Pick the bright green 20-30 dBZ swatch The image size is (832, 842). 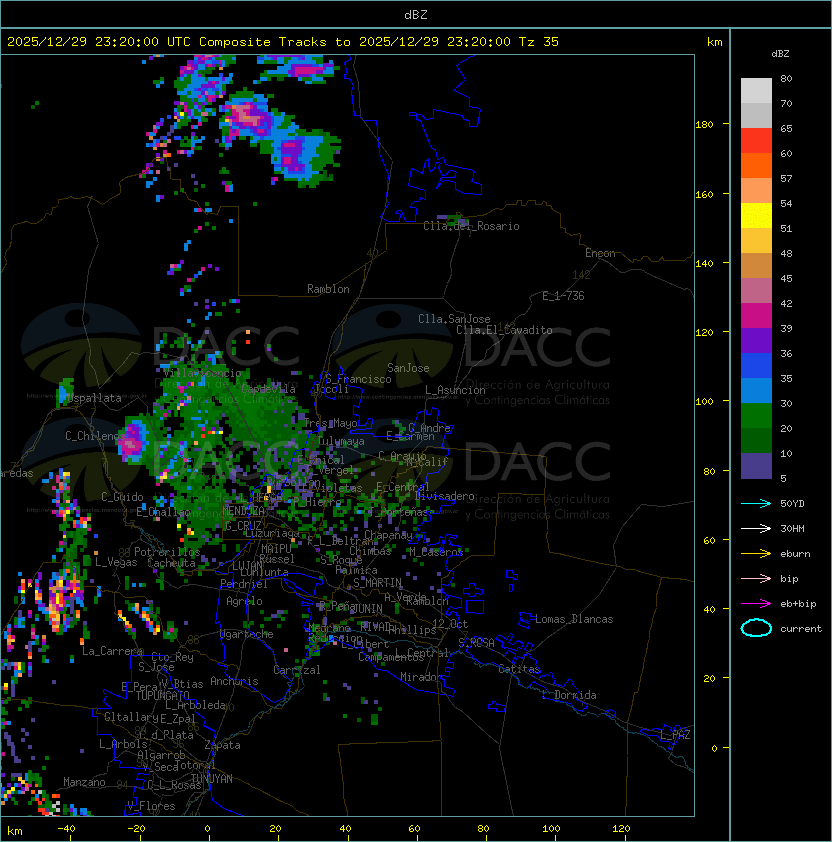756,416
